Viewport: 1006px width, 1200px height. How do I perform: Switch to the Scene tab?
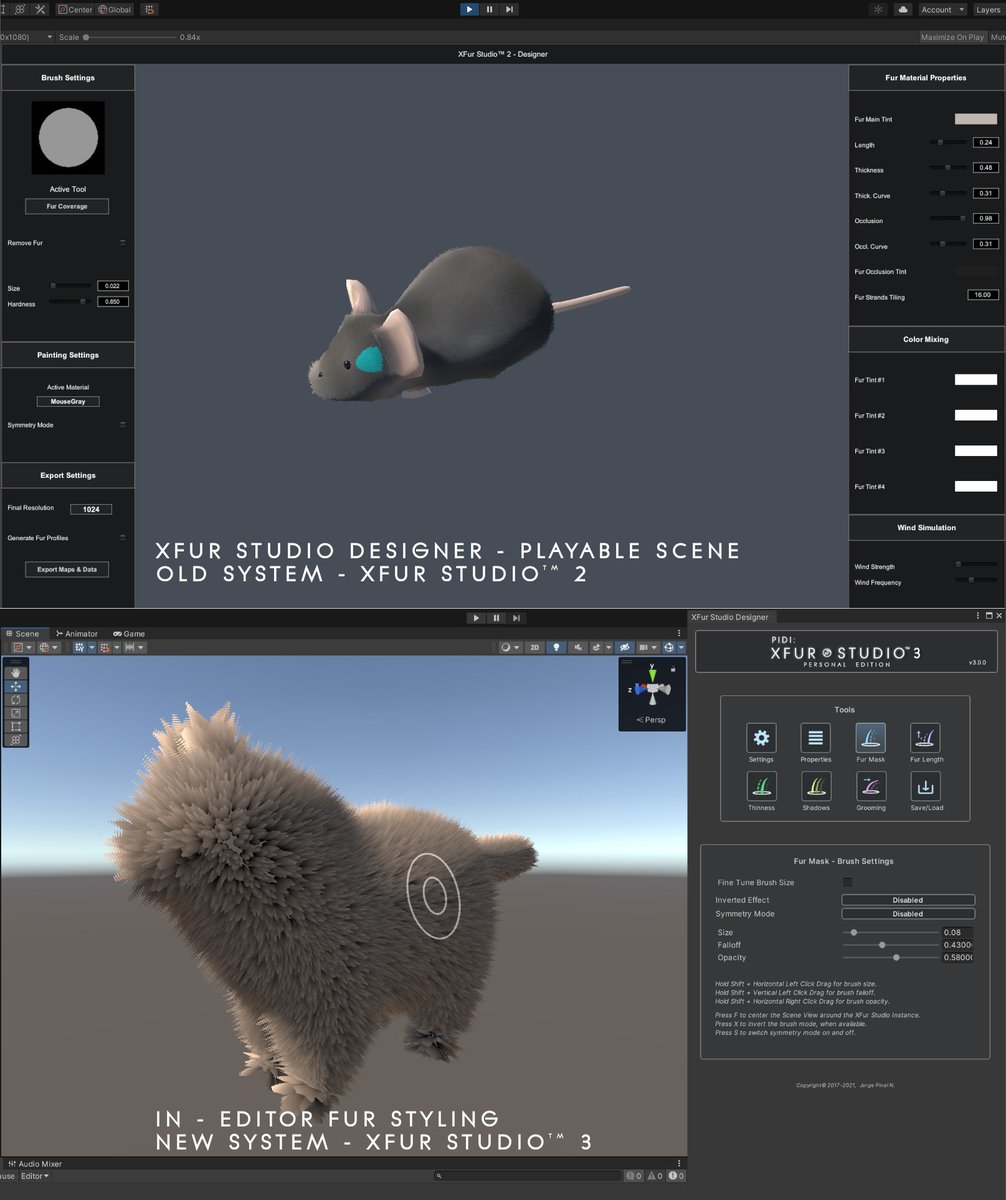tap(23, 633)
